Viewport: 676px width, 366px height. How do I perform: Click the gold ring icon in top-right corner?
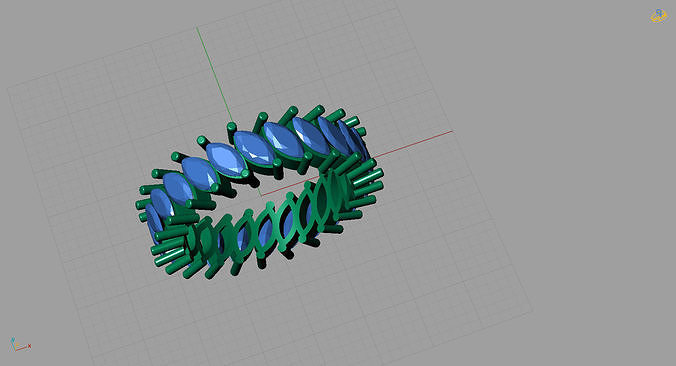658,16
